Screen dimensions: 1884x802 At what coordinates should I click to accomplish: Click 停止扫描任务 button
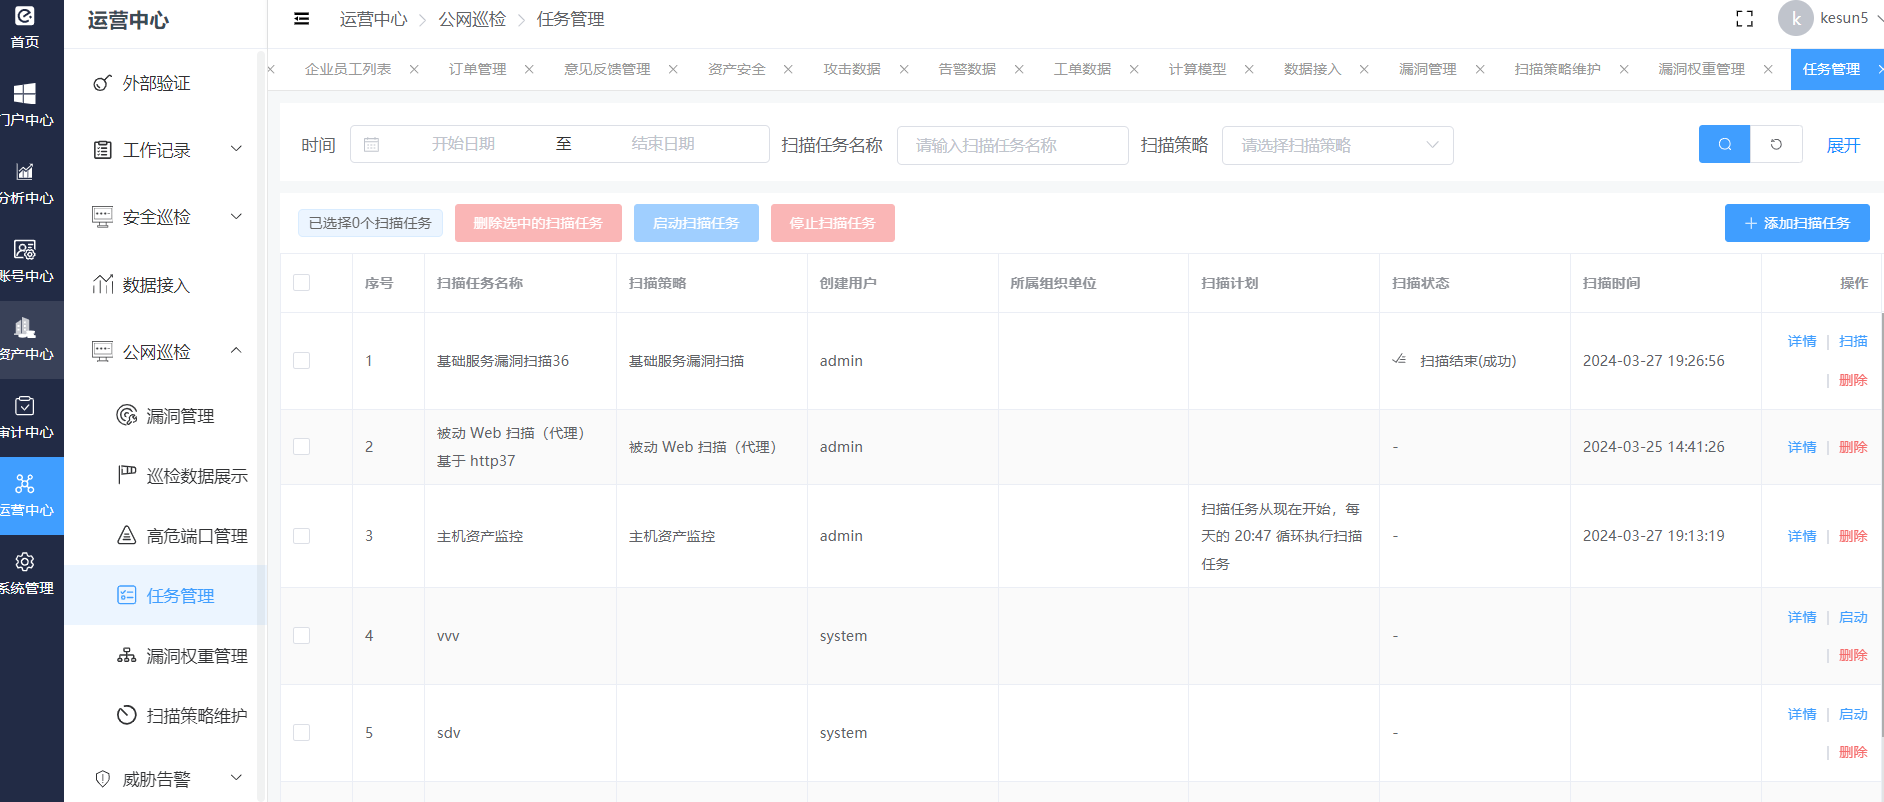coord(832,223)
